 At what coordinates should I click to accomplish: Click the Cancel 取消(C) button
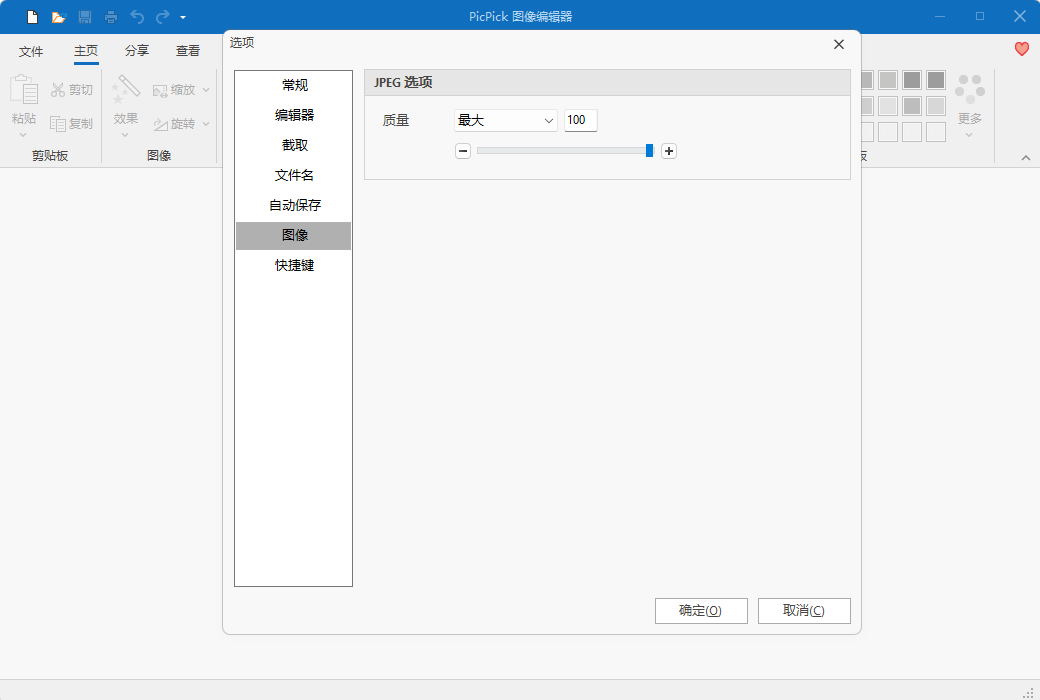(804, 610)
